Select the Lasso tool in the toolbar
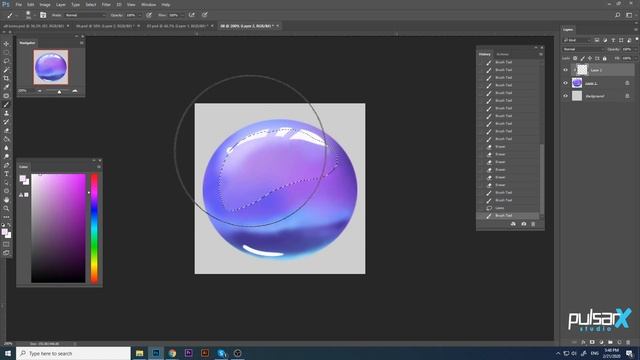The height and width of the screenshot is (360, 640). (x=6, y=61)
